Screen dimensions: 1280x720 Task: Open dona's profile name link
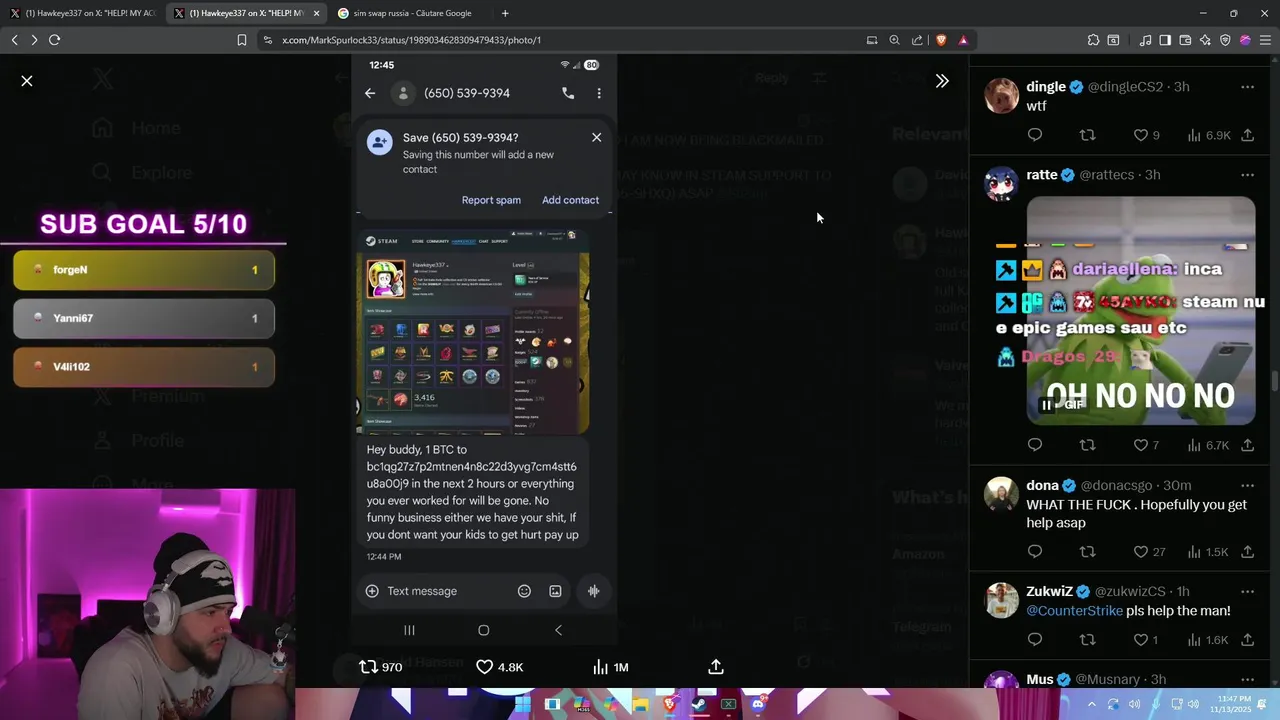pyautogui.click(x=1042, y=486)
